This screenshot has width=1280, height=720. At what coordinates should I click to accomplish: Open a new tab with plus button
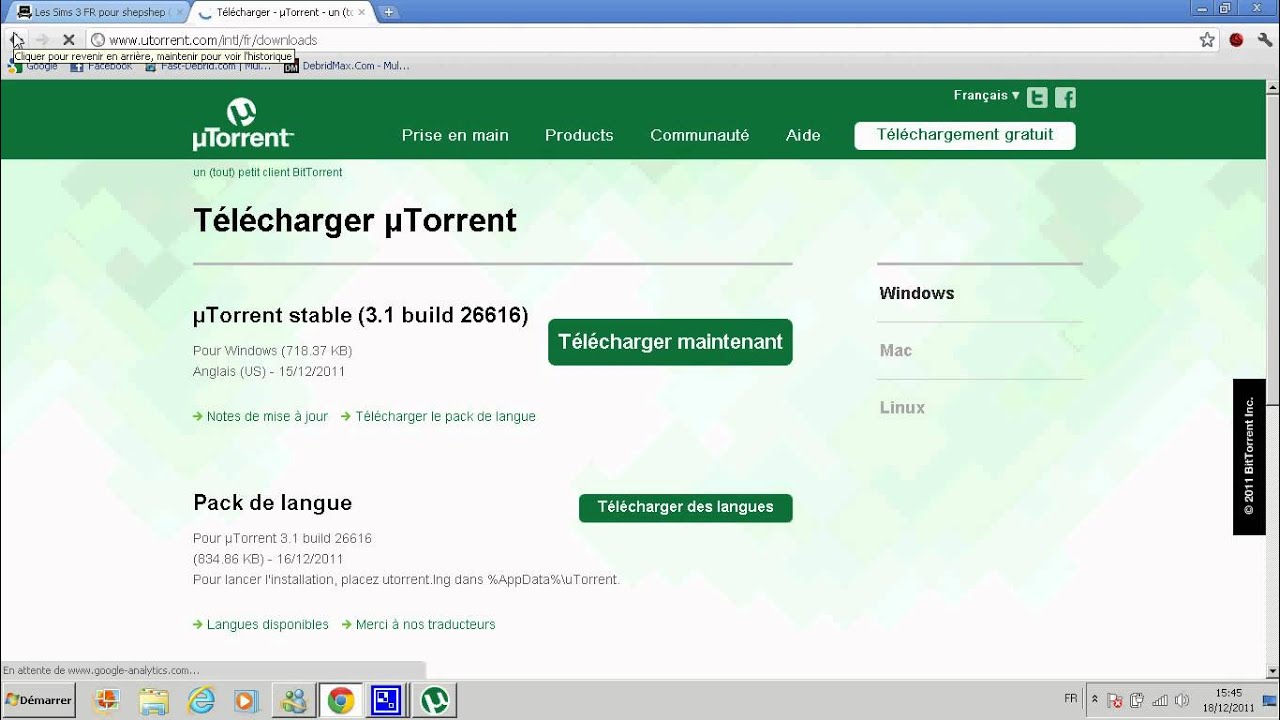pyautogui.click(x=388, y=12)
